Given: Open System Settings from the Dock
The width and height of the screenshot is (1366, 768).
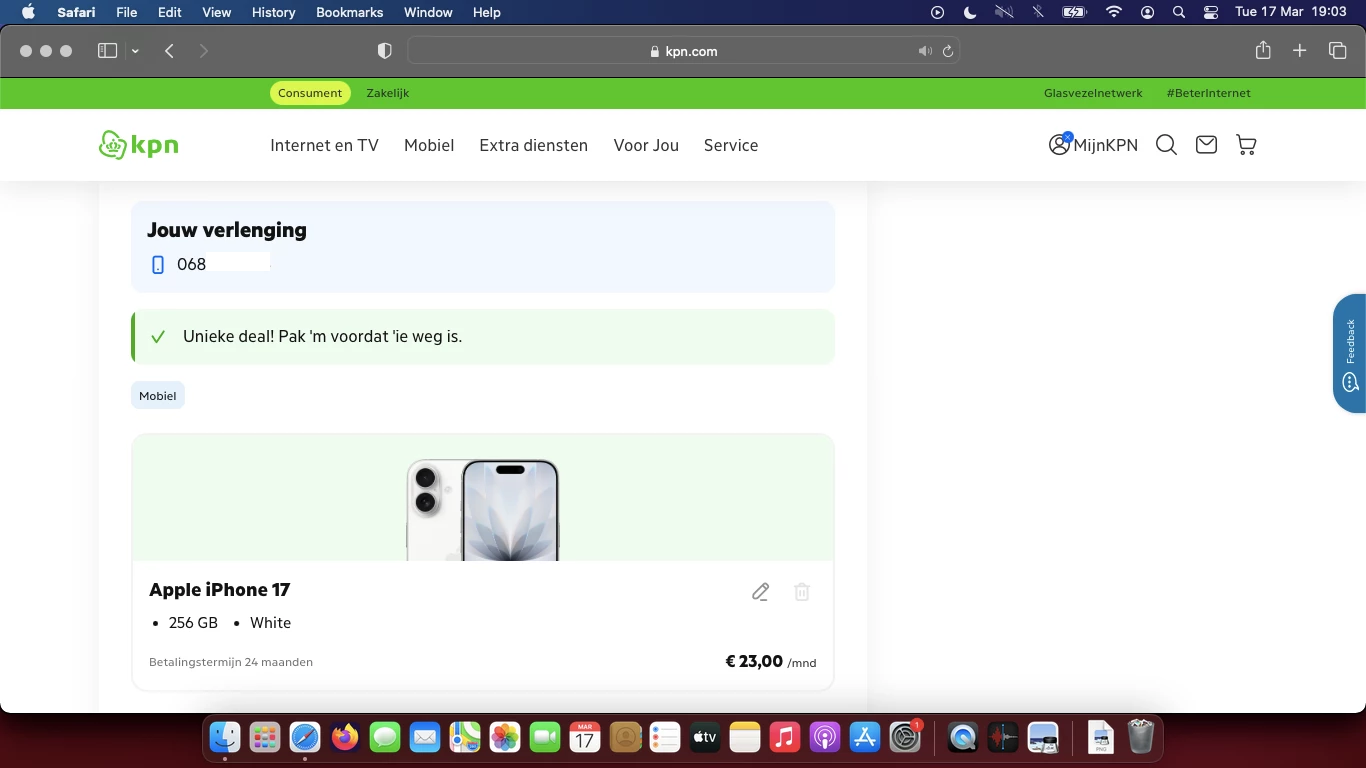Looking at the screenshot, I should pos(905,738).
